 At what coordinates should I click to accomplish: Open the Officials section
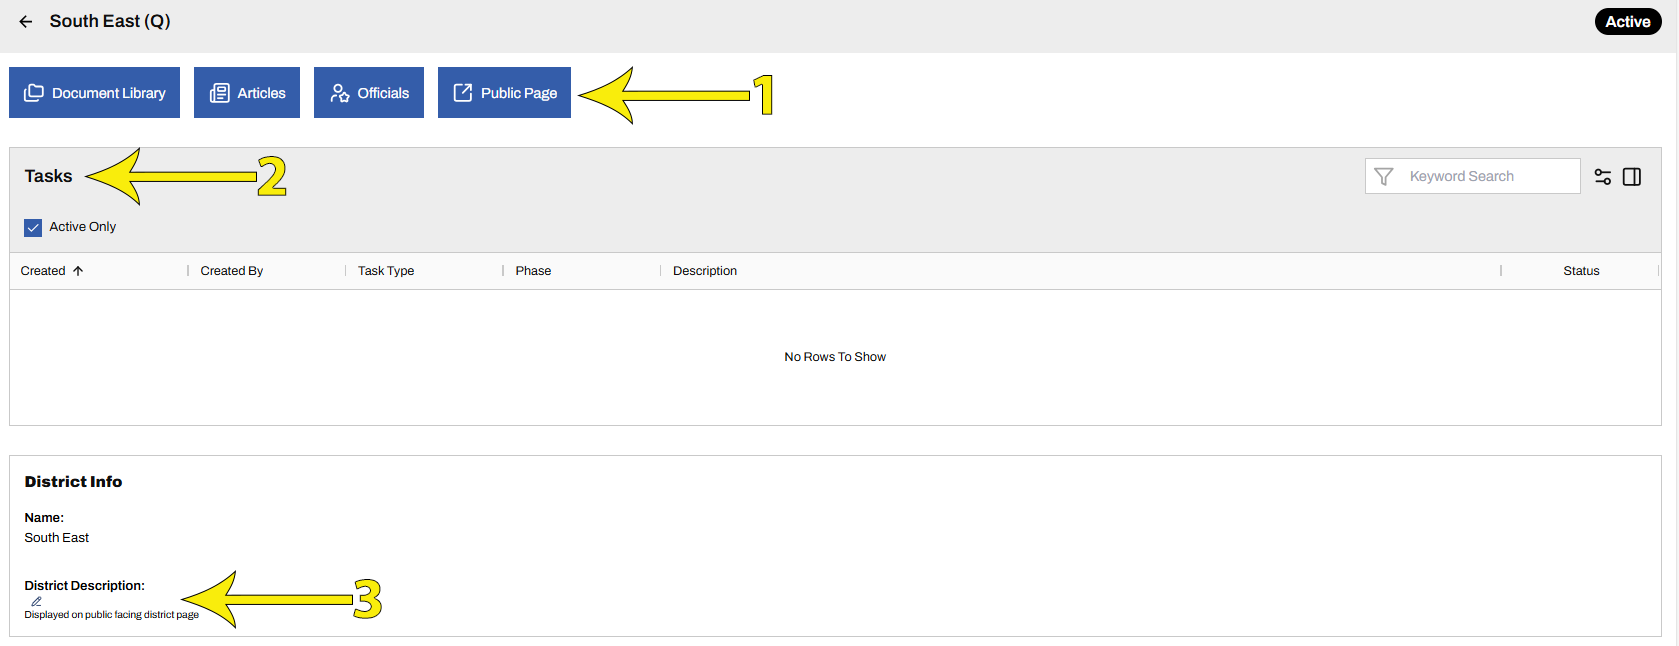point(369,93)
